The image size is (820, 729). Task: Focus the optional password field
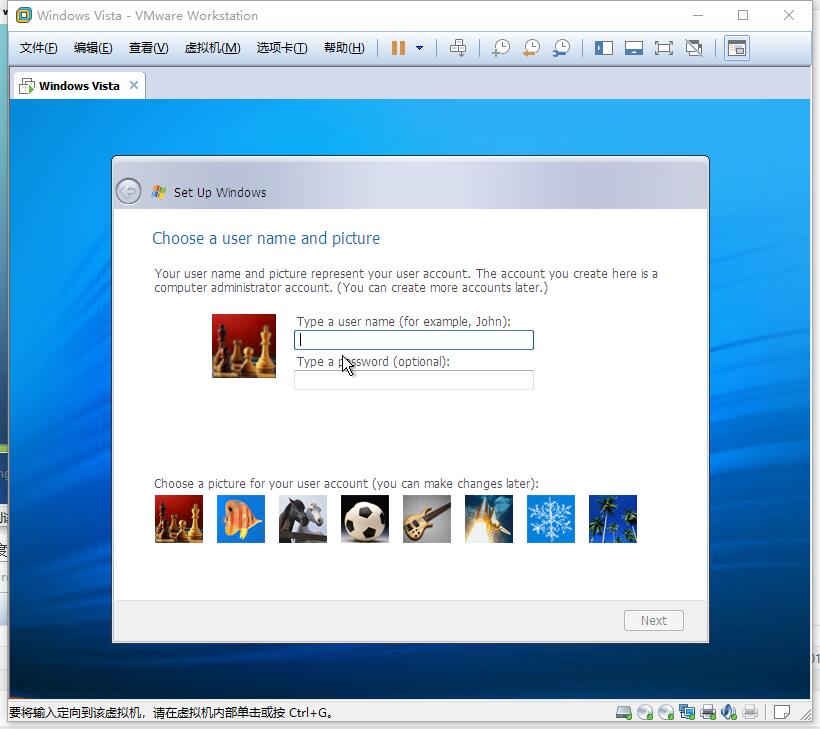414,380
